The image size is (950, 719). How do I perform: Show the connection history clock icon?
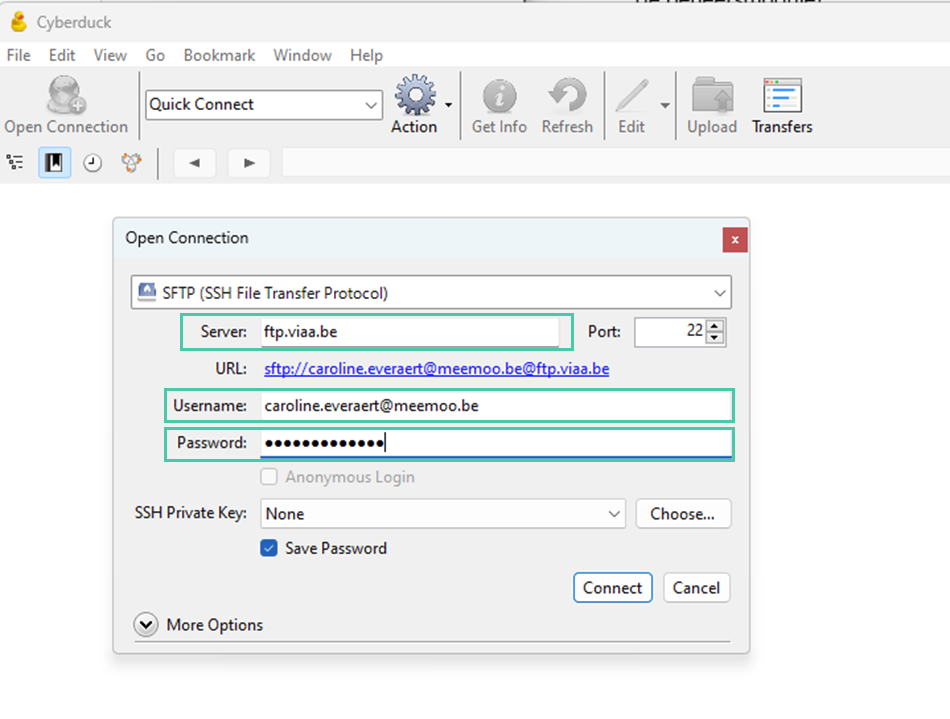93,162
